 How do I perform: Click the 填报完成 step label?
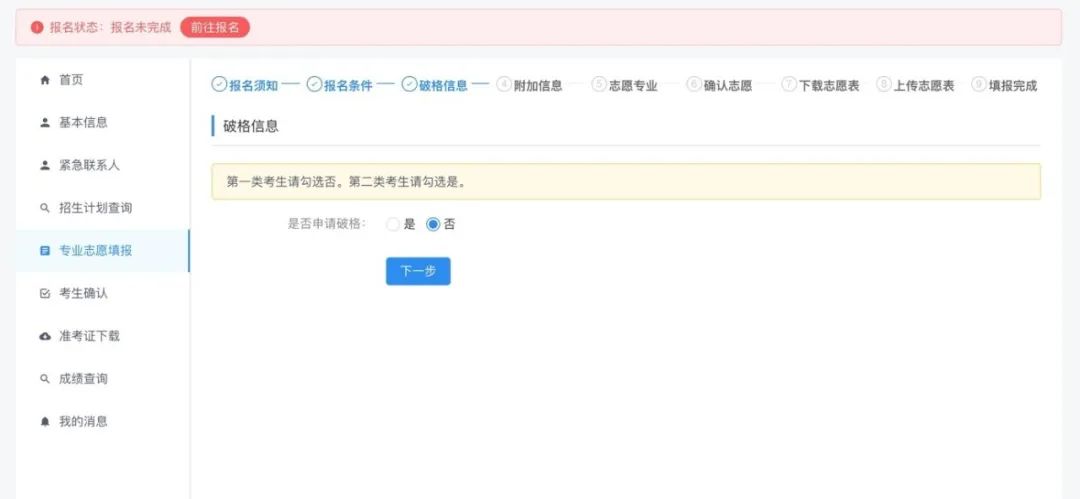[x=1013, y=85]
